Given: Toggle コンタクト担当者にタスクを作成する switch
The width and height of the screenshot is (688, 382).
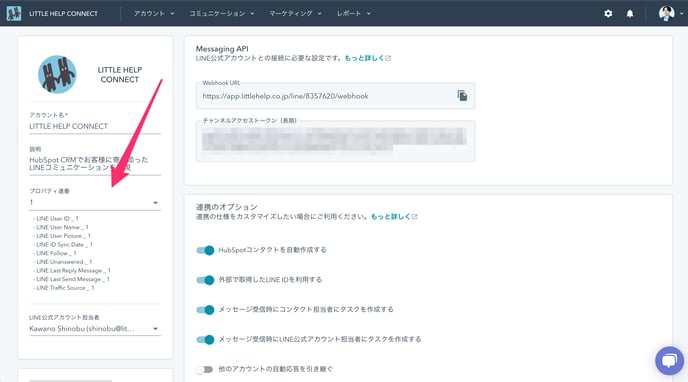Looking at the screenshot, I should pos(205,310).
